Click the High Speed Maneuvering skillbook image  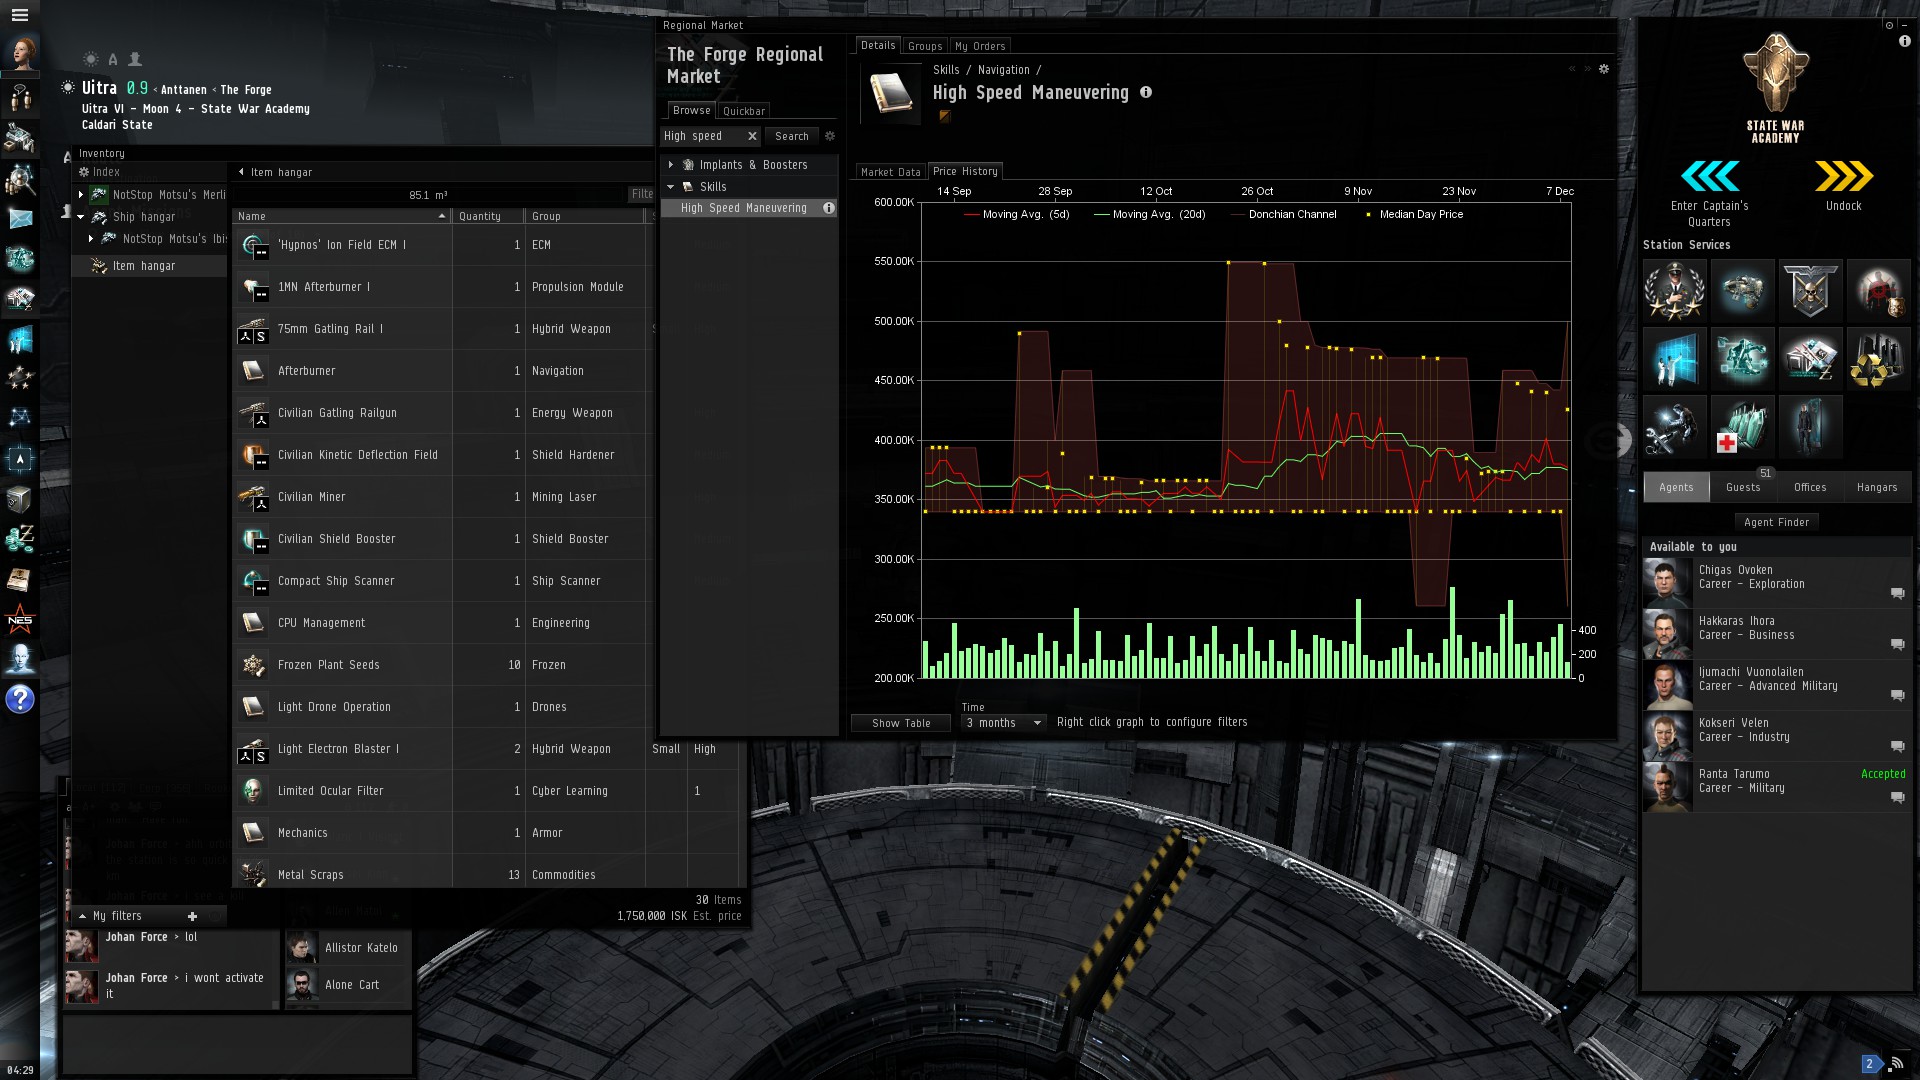[890, 94]
